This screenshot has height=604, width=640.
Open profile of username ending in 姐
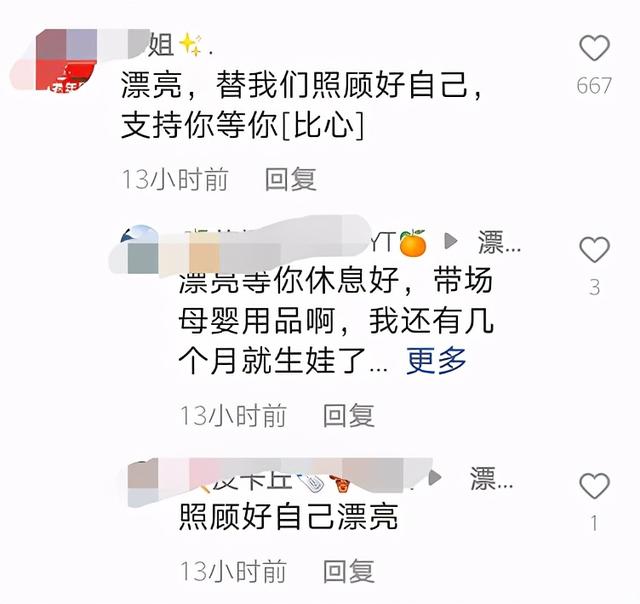pyautogui.click(x=122, y=44)
